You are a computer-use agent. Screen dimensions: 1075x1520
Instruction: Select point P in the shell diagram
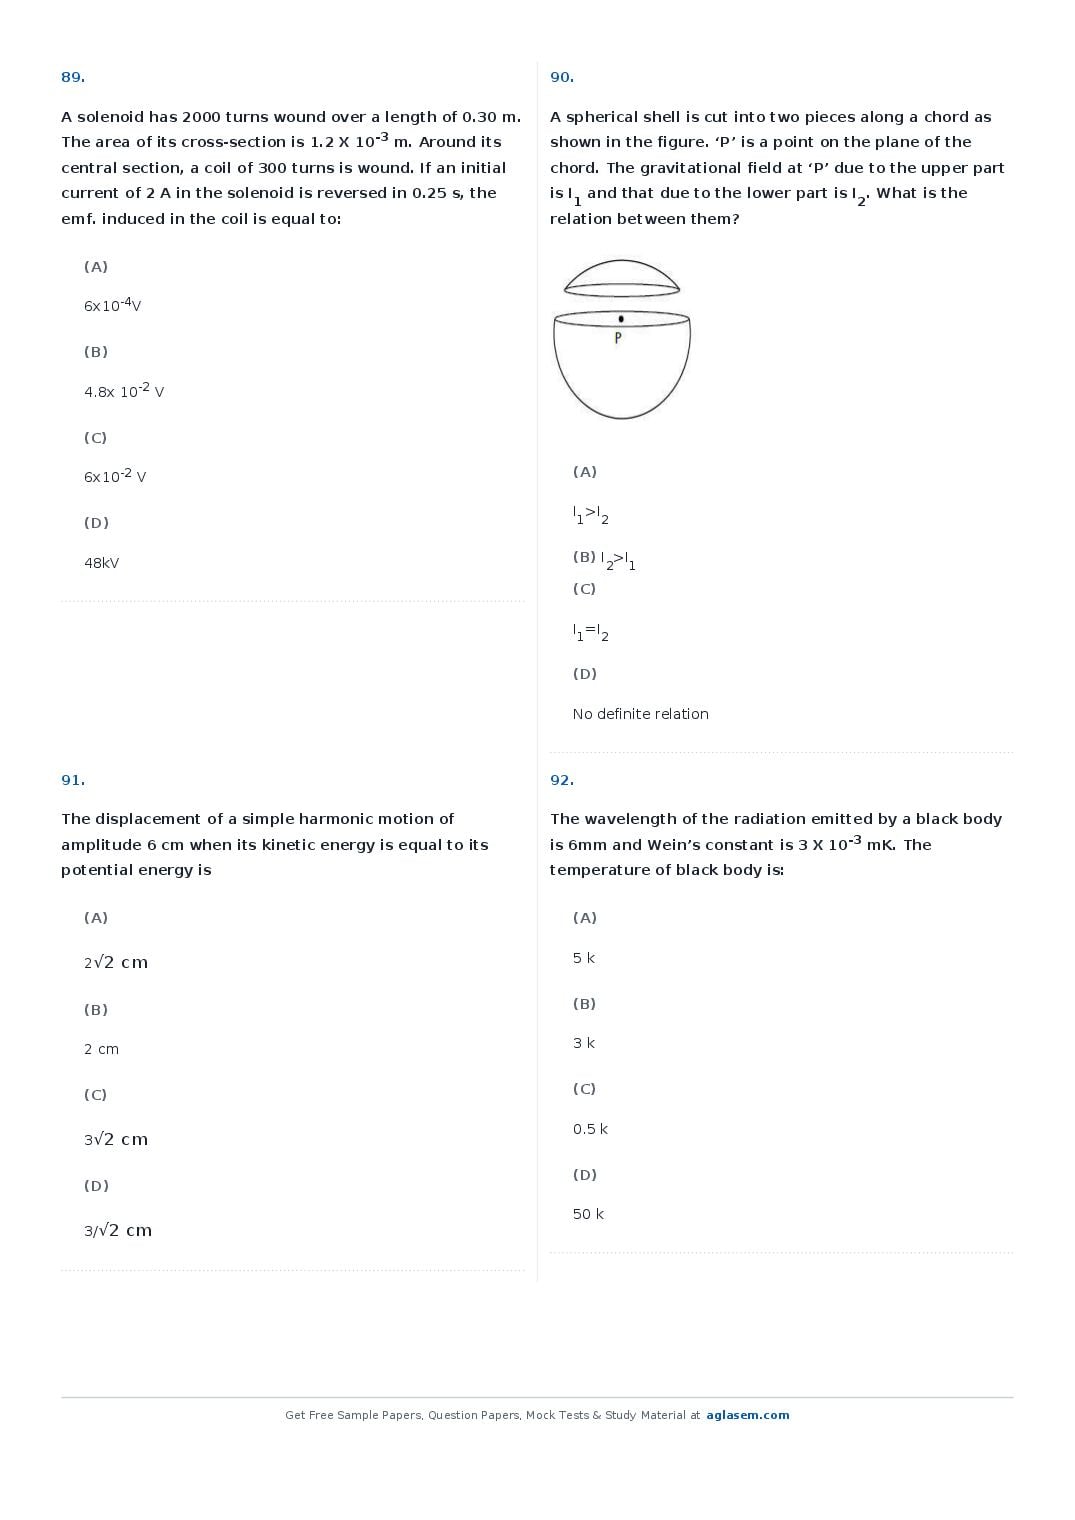point(620,319)
